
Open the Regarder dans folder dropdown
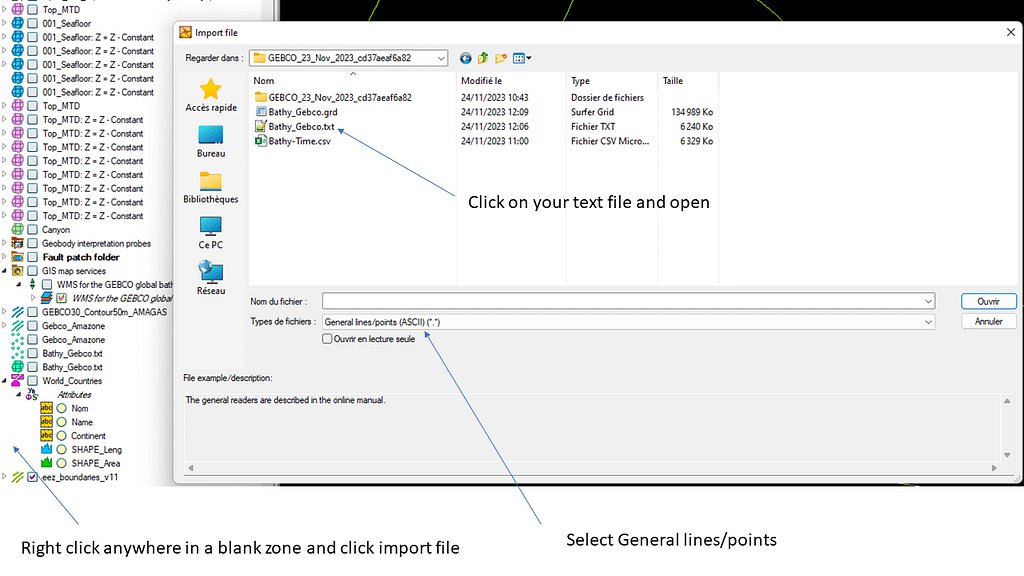pos(441,58)
